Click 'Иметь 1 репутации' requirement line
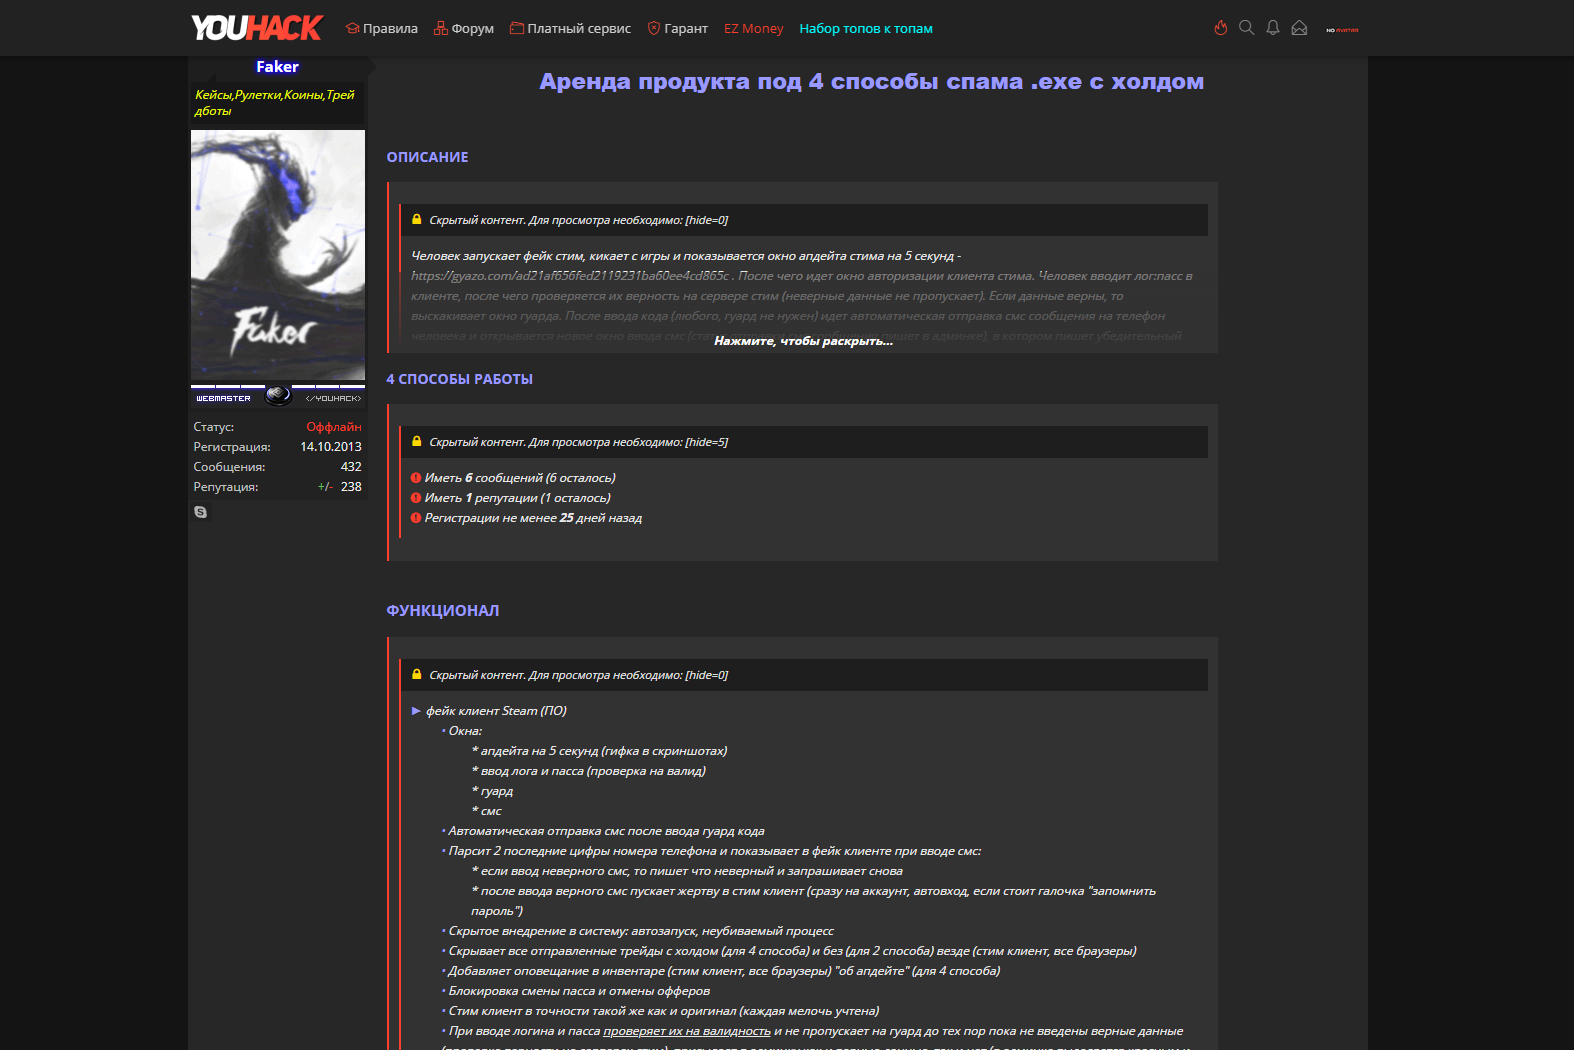The height and width of the screenshot is (1054, 1574). tap(510, 498)
